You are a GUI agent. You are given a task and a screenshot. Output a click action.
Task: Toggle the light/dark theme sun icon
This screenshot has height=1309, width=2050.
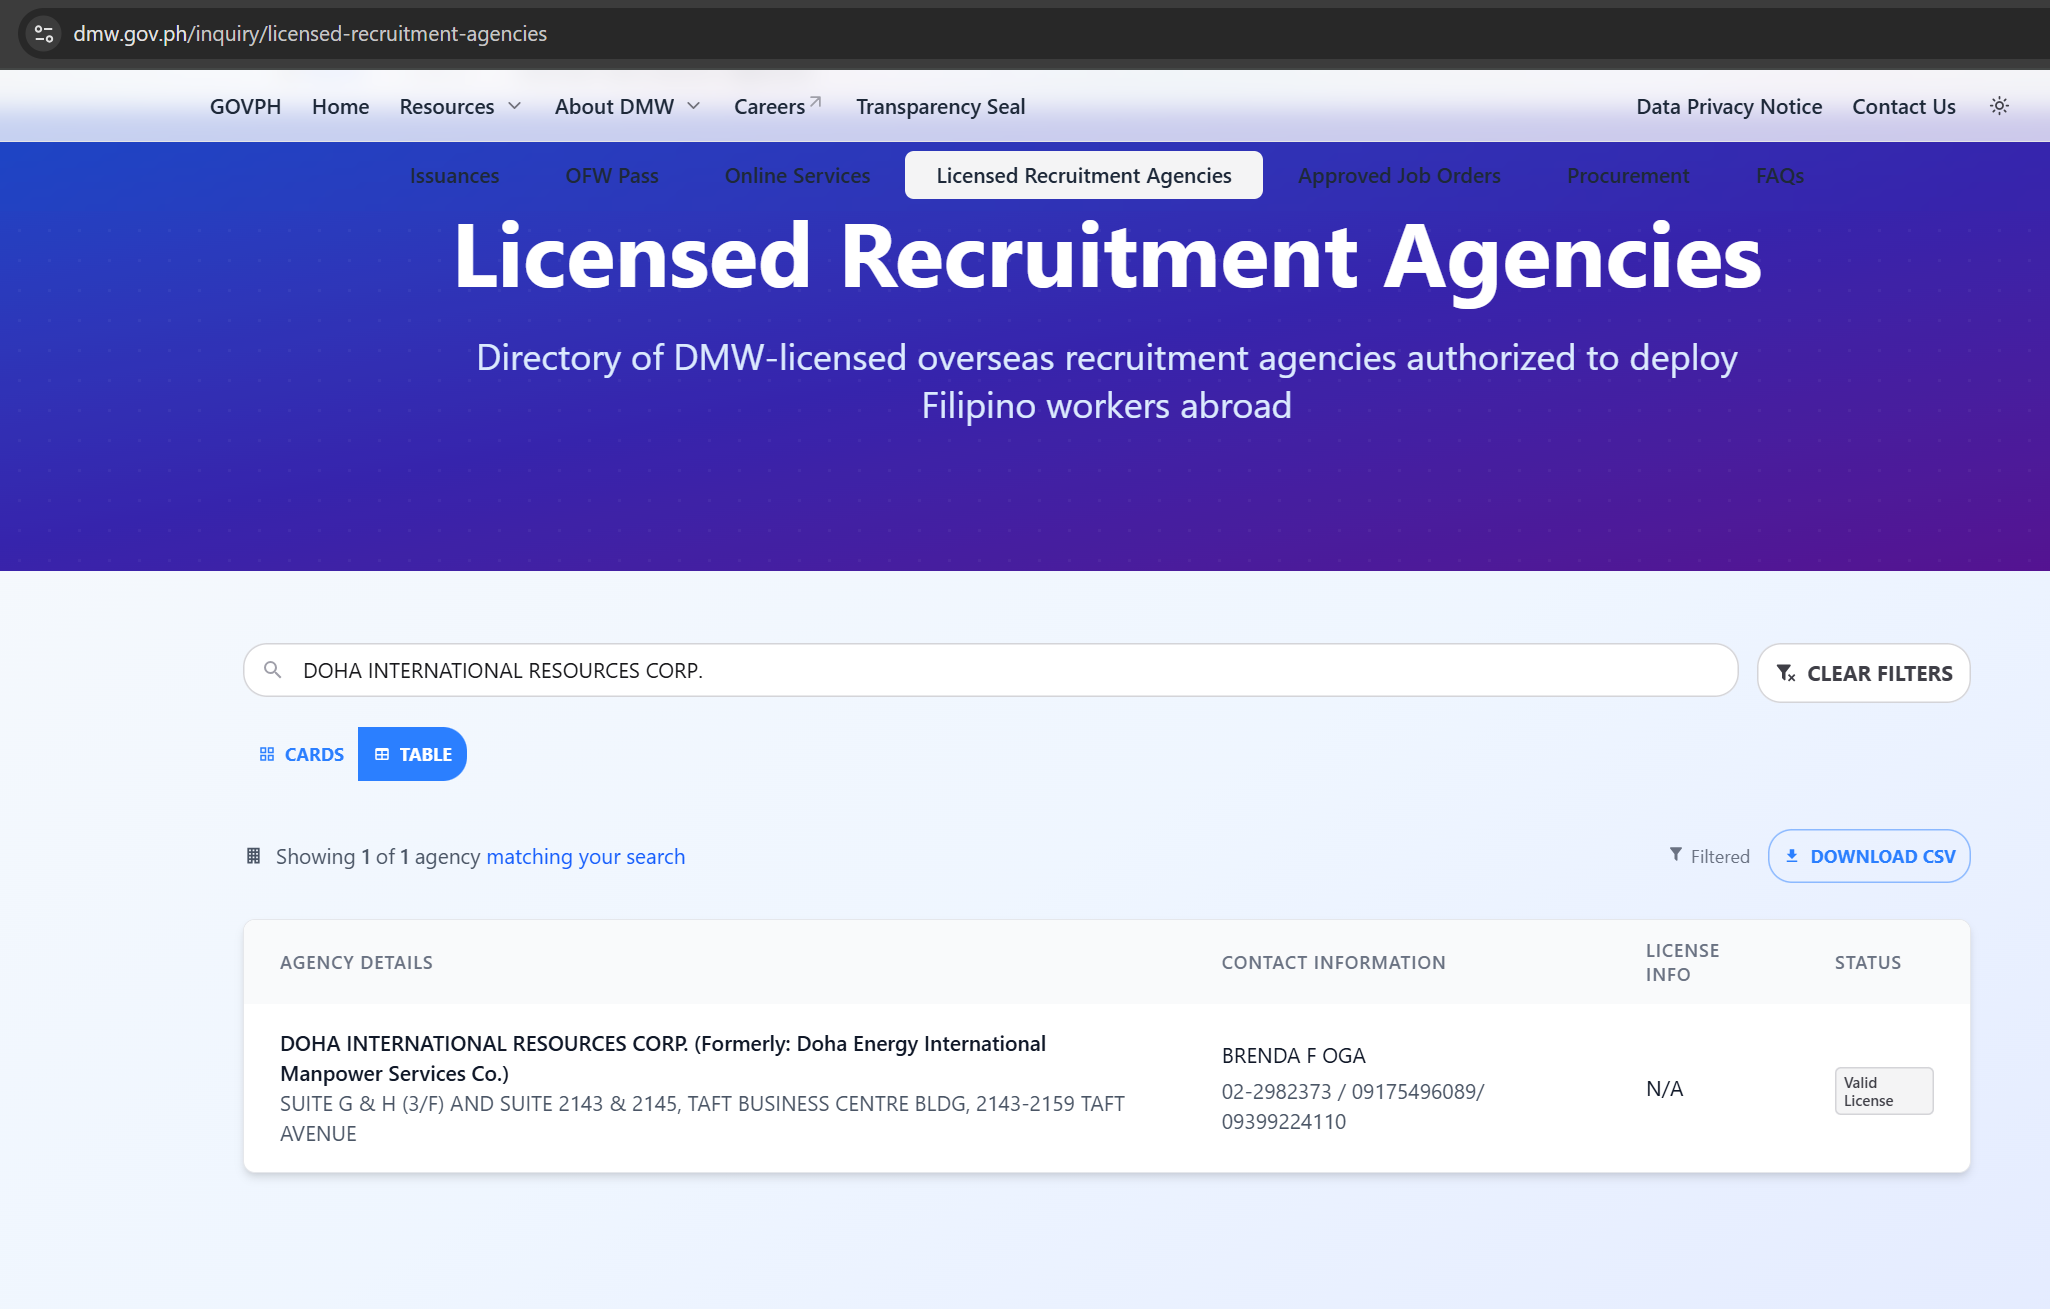1999,106
